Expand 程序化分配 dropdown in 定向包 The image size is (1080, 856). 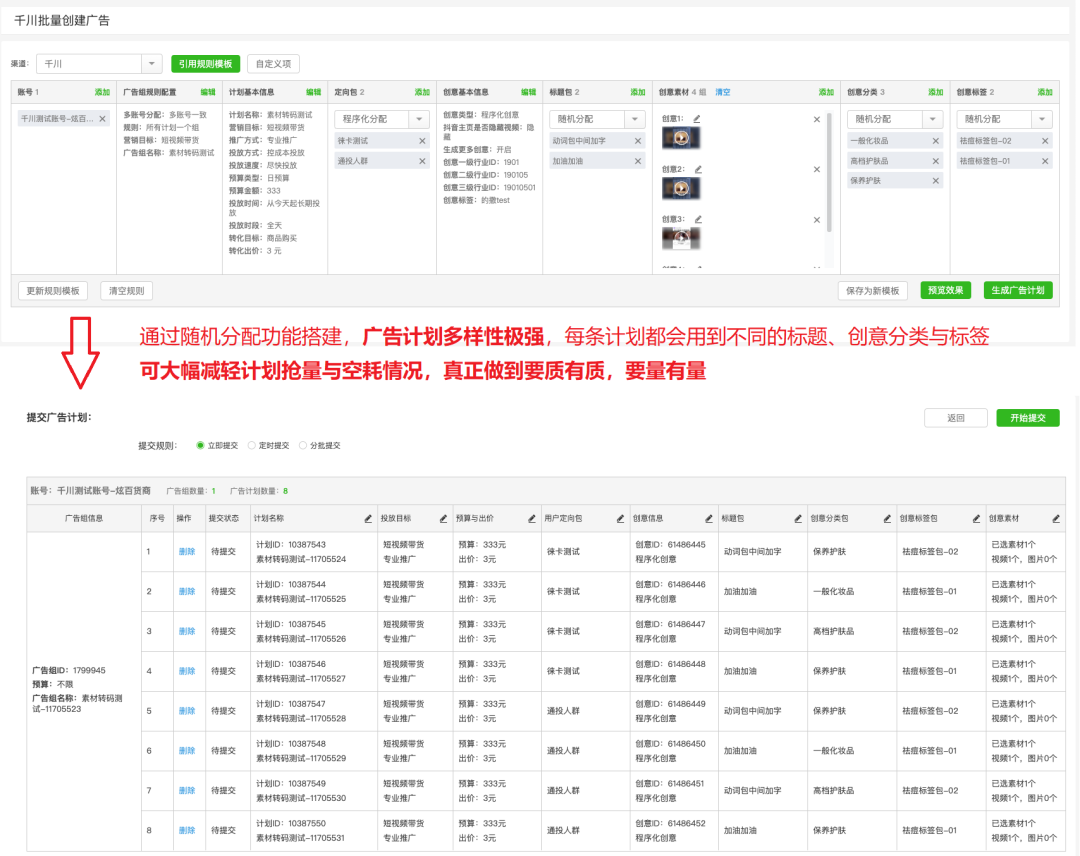click(419, 120)
